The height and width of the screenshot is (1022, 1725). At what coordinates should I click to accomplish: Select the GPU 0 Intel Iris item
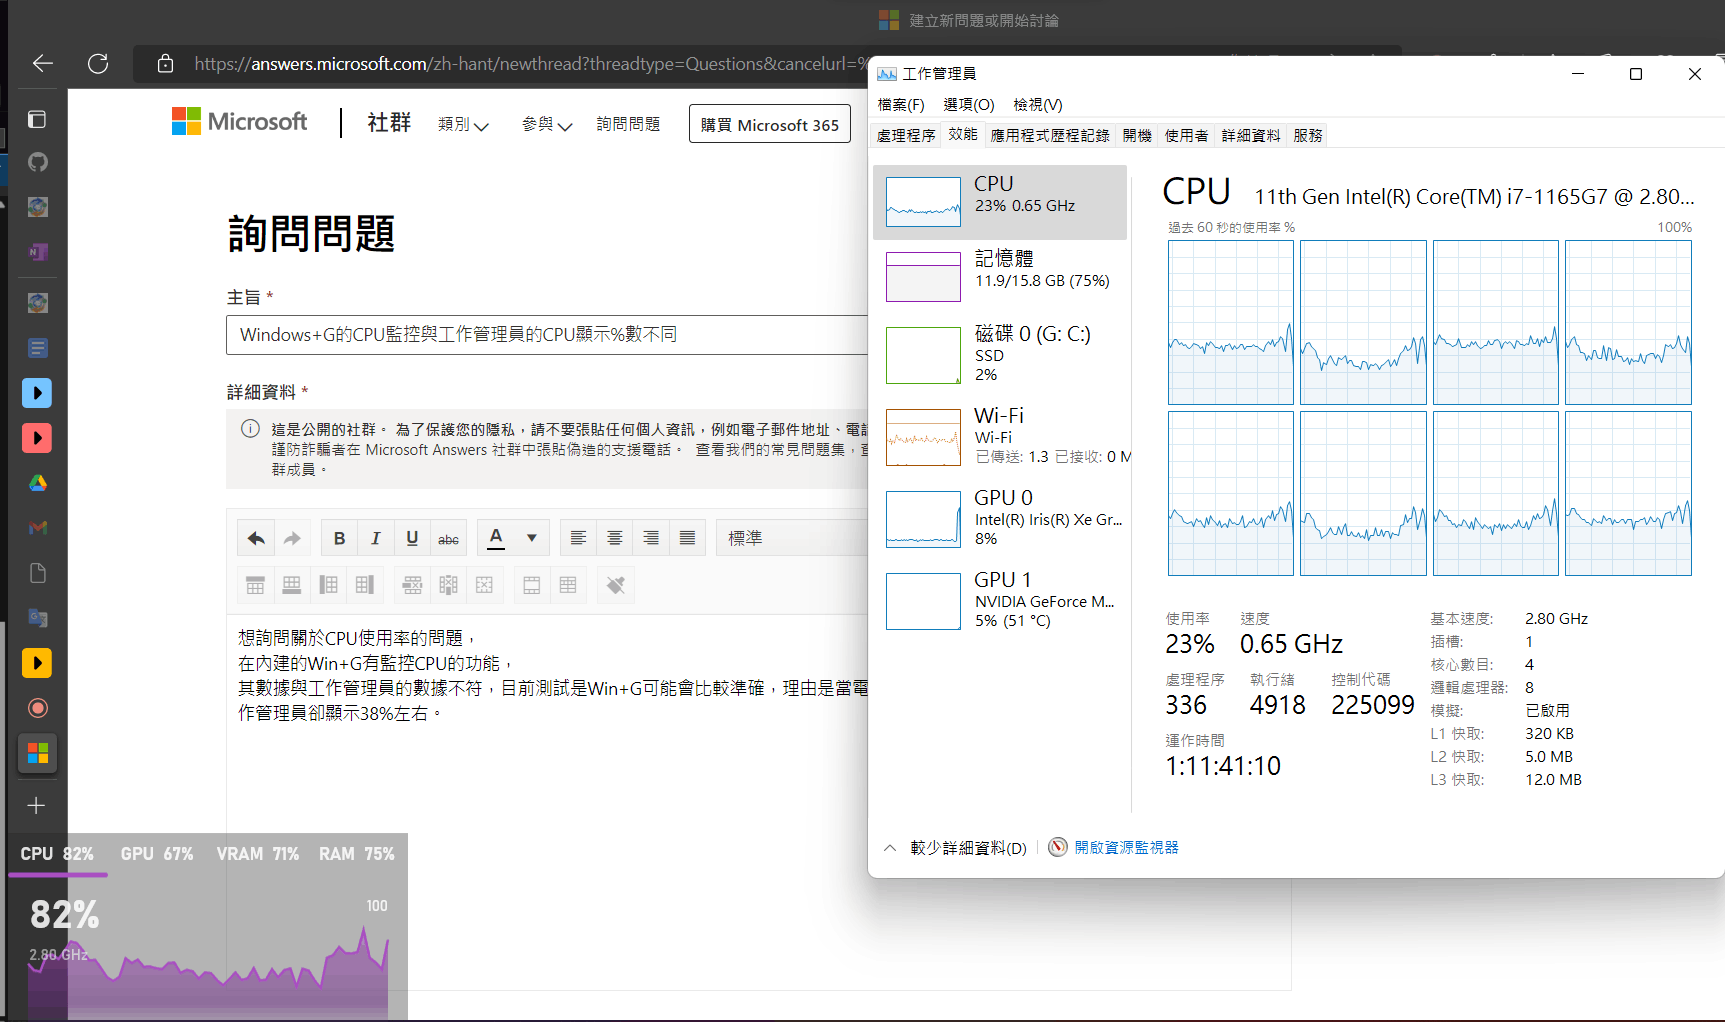[1000, 519]
